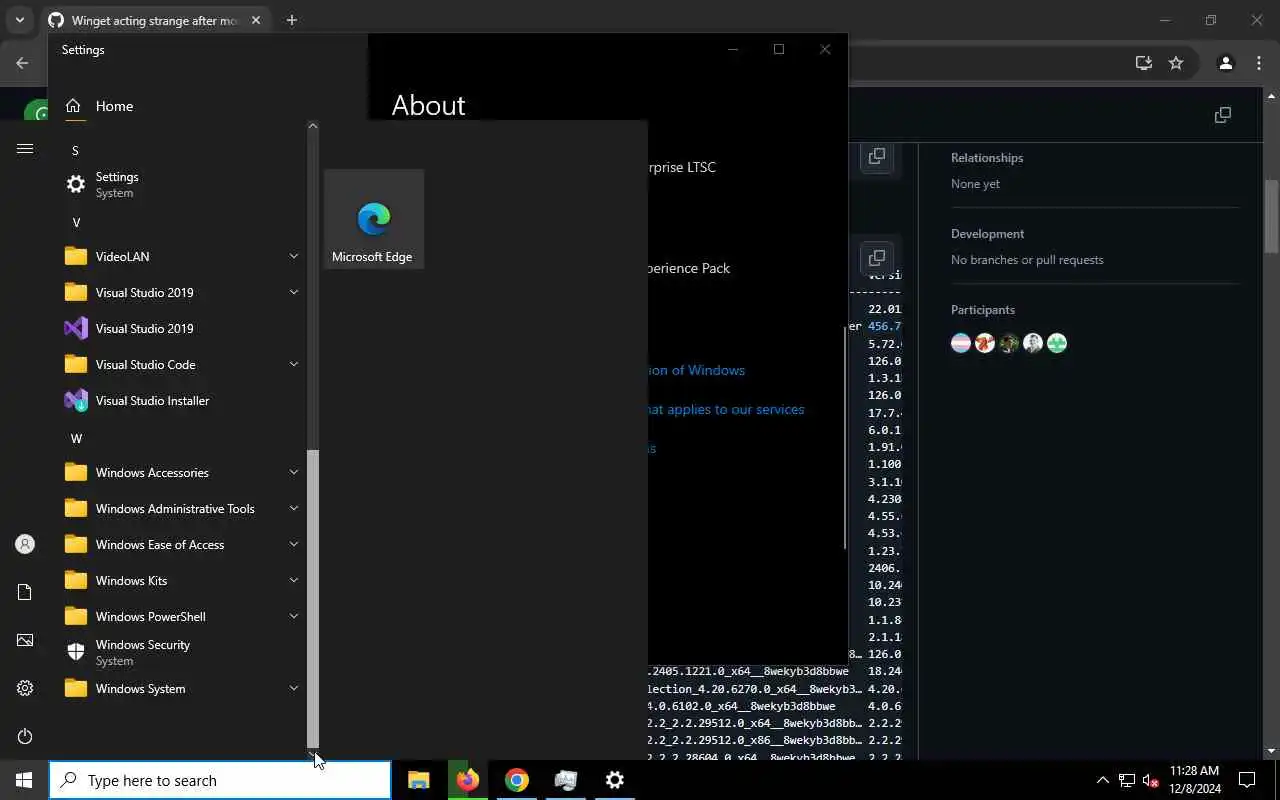Expand Windows Ease of Access chevron
The height and width of the screenshot is (800, 1280).
click(294, 544)
